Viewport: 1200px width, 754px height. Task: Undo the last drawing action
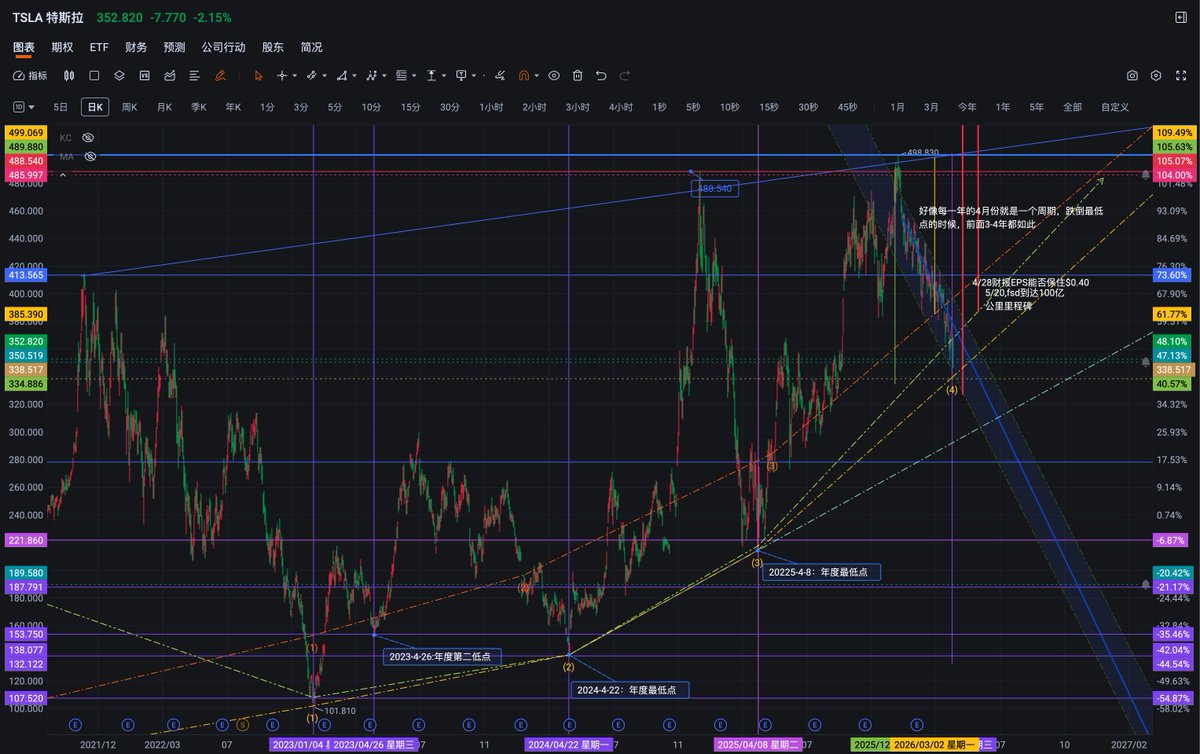click(x=601, y=75)
